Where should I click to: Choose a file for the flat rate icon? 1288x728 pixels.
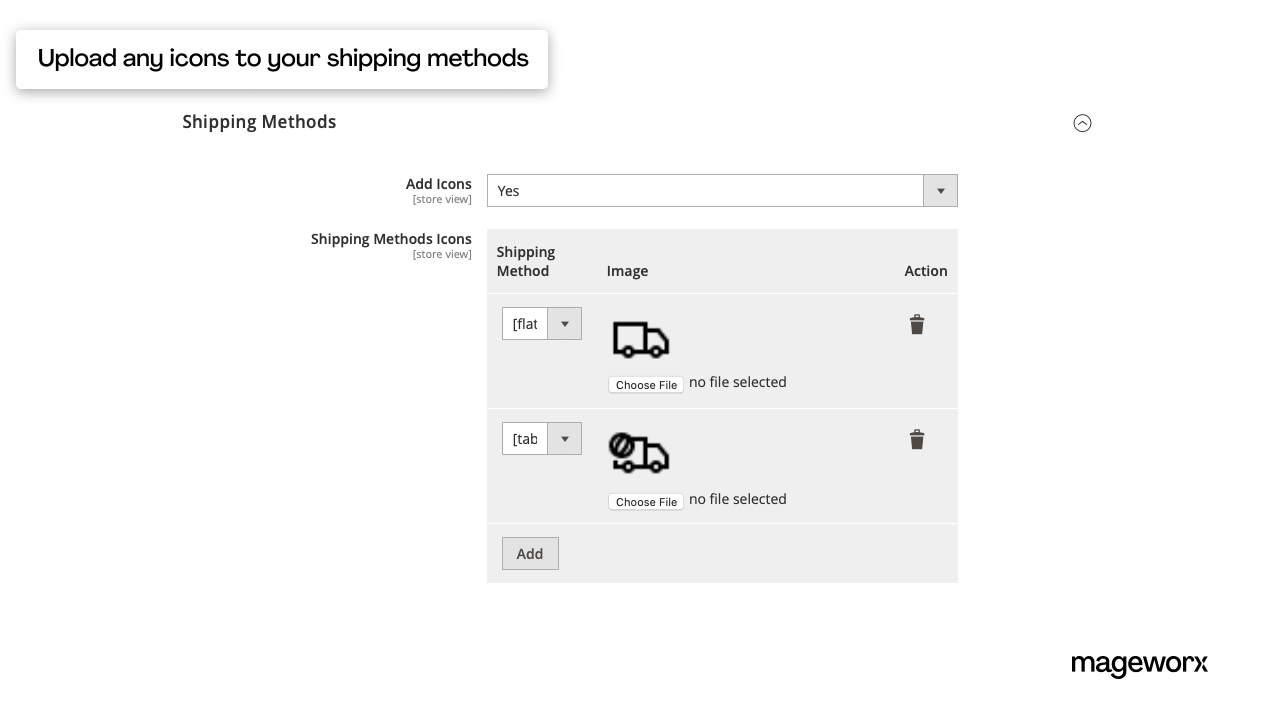coord(645,384)
